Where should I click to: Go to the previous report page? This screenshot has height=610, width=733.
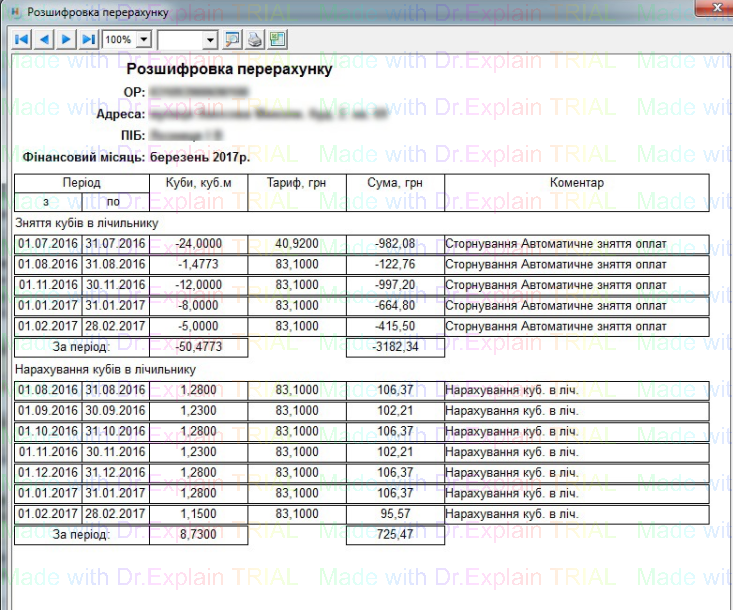pyautogui.click(x=44, y=40)
